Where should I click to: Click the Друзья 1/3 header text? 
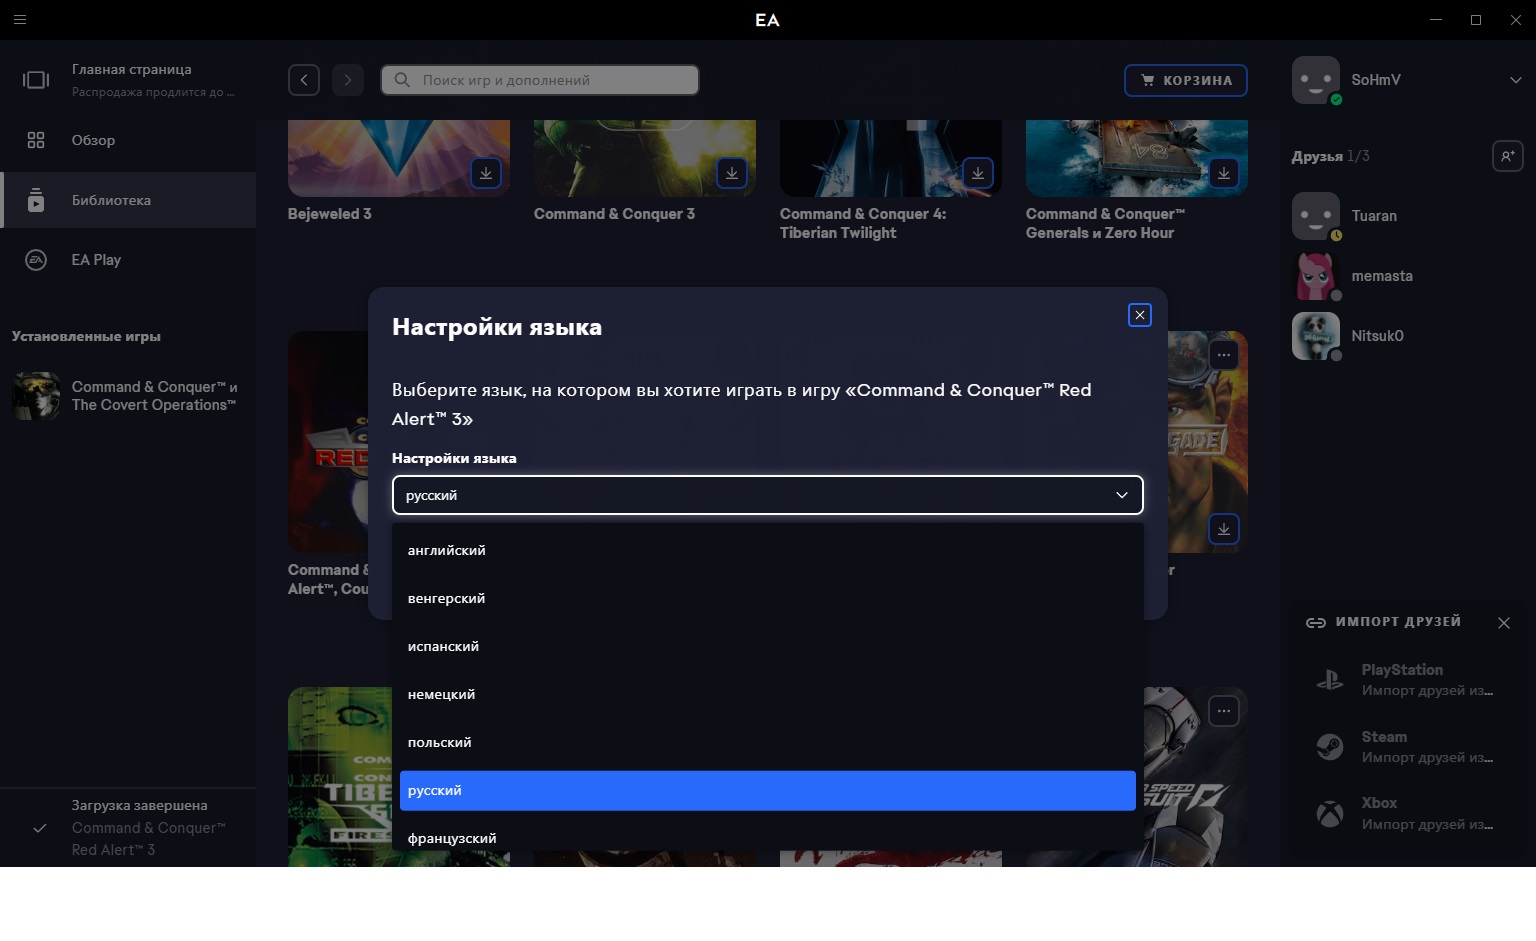[1330, 156]
